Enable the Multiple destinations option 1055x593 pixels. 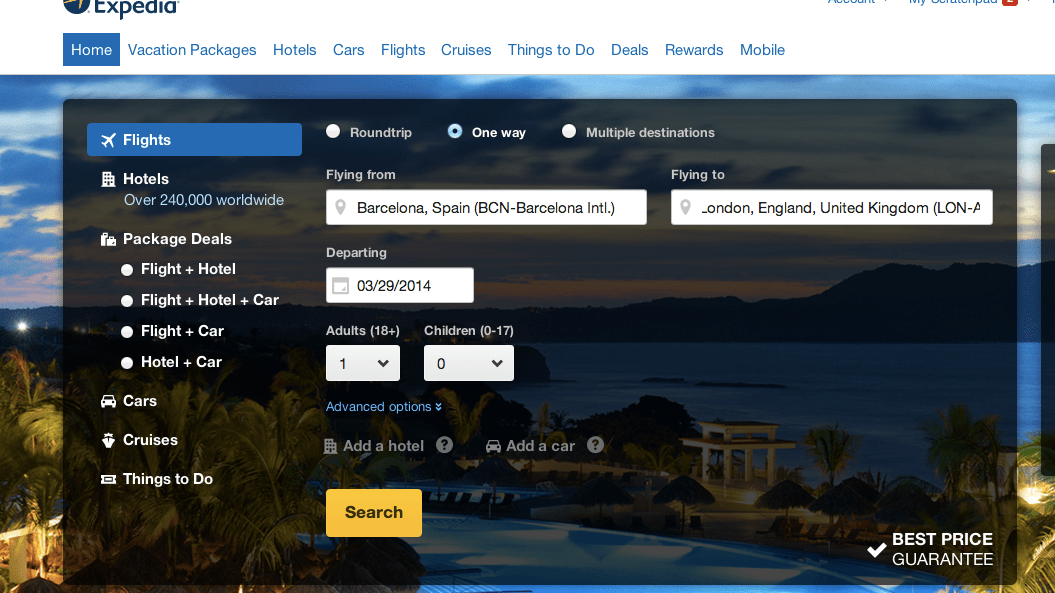568,131
